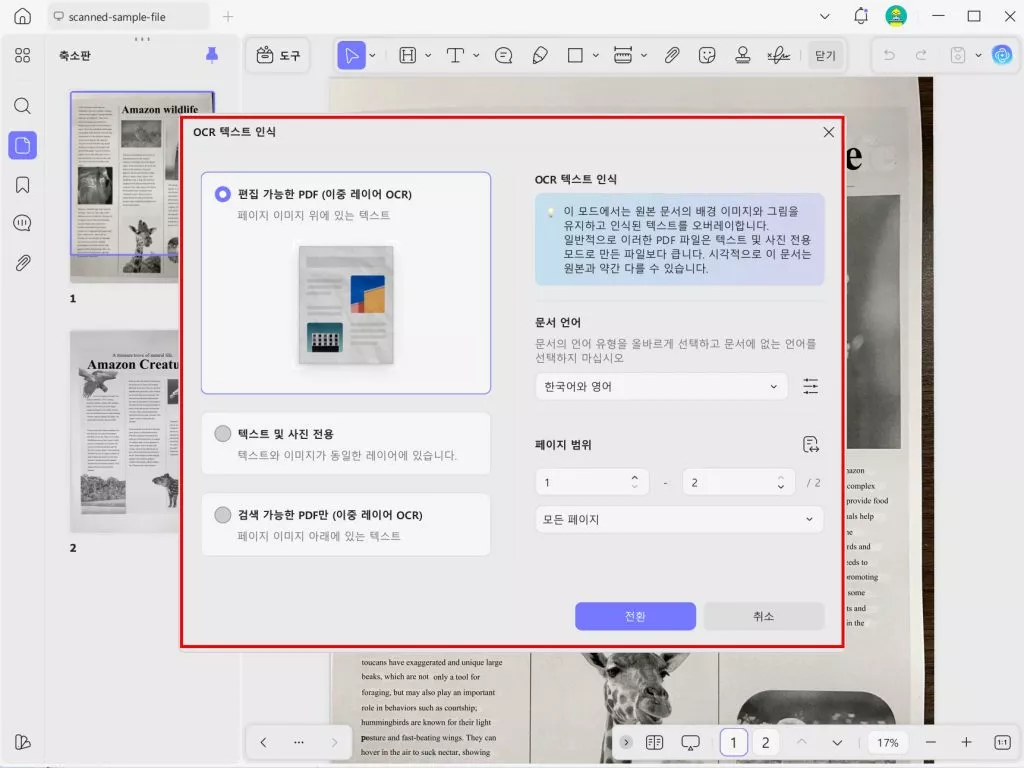
Task: Open the thumbnails grid view icon
Action: 22,56
